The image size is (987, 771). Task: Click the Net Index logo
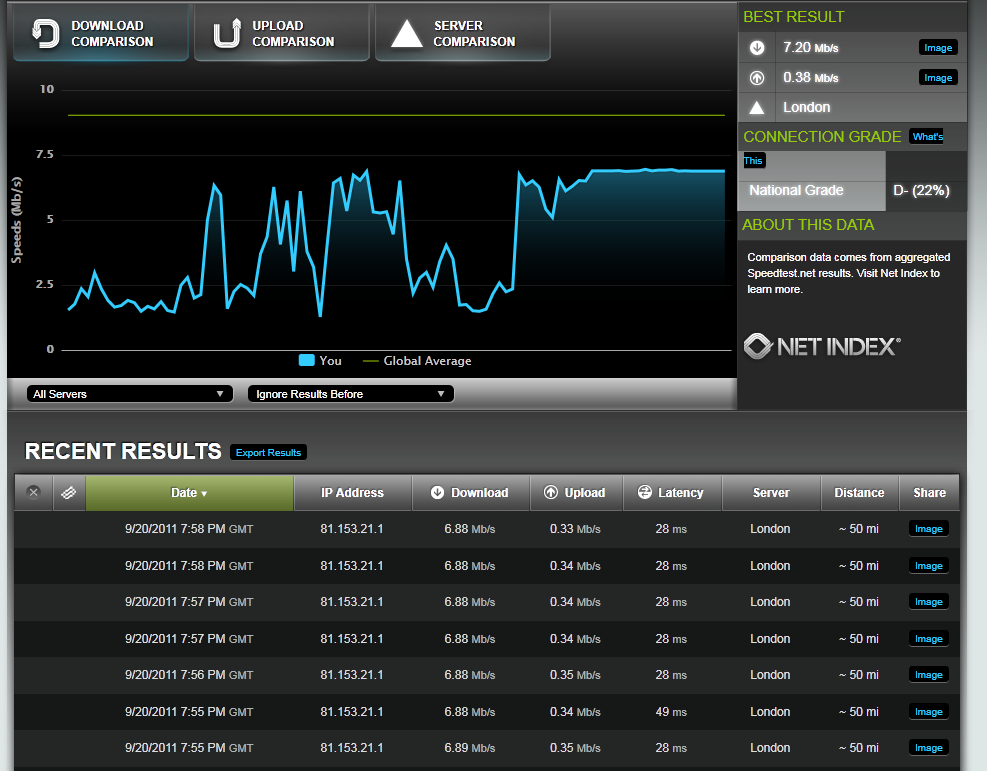pos(822,346)
